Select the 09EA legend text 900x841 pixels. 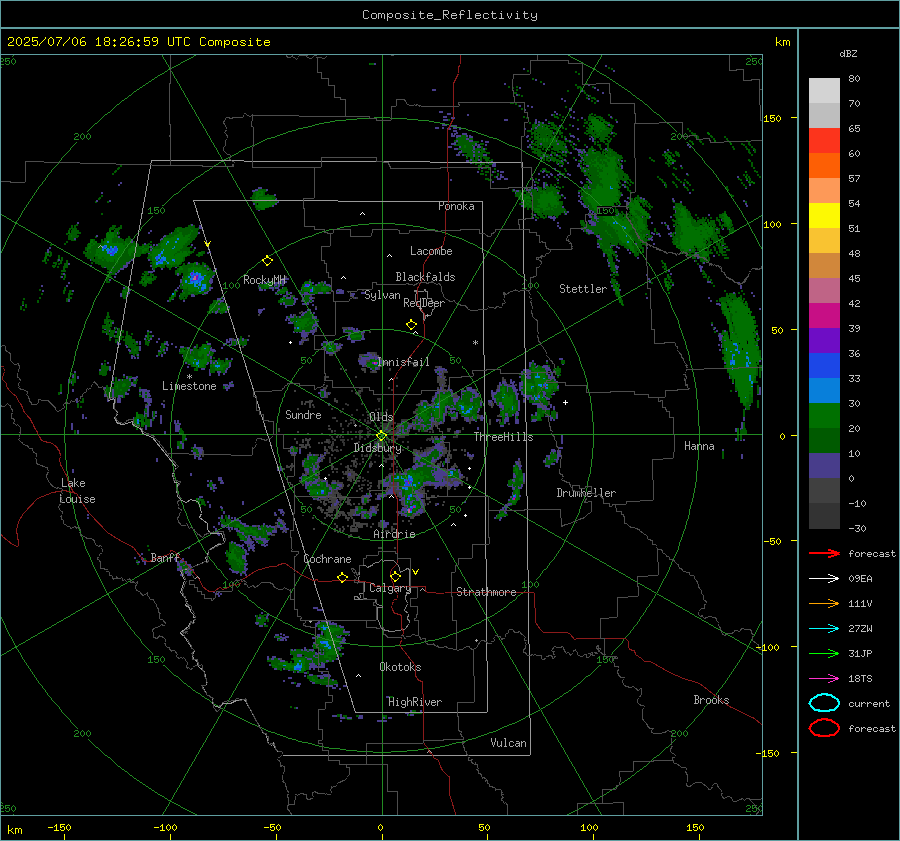tap(860, 579)
